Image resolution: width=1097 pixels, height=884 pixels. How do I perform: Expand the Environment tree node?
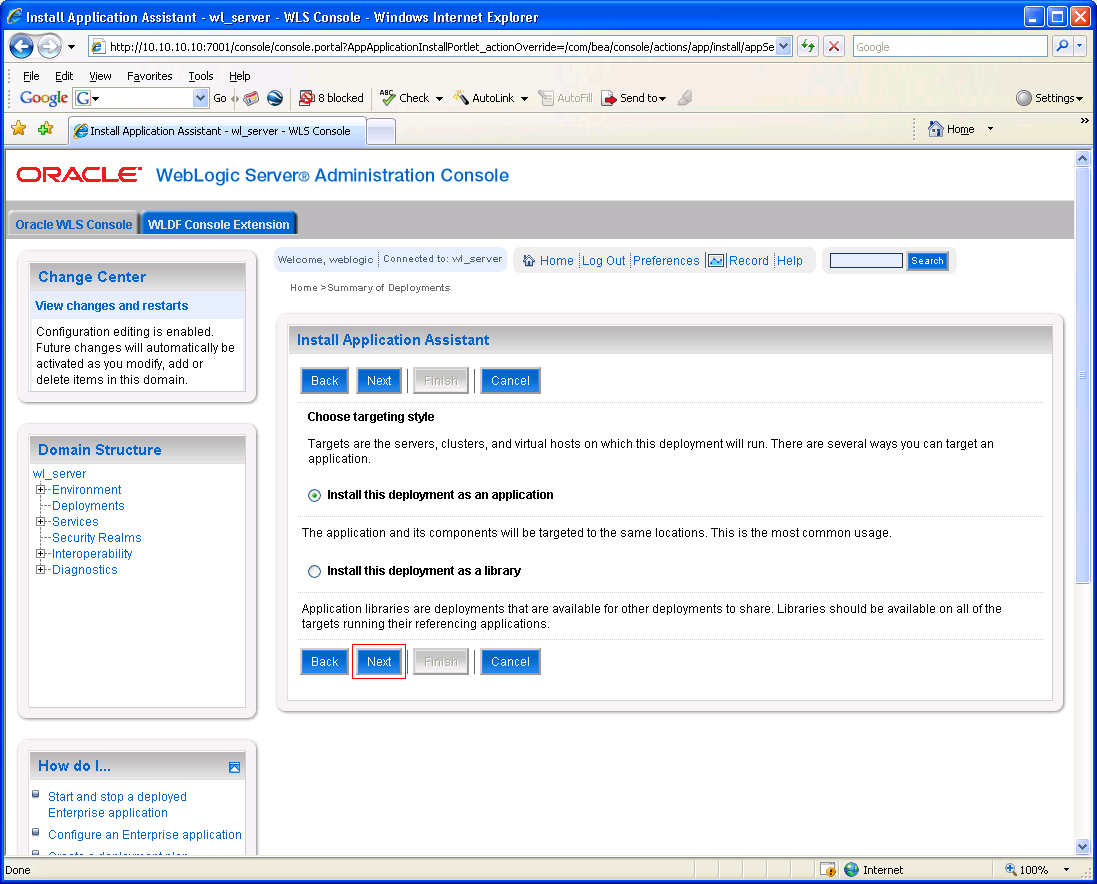pos(41,490)
